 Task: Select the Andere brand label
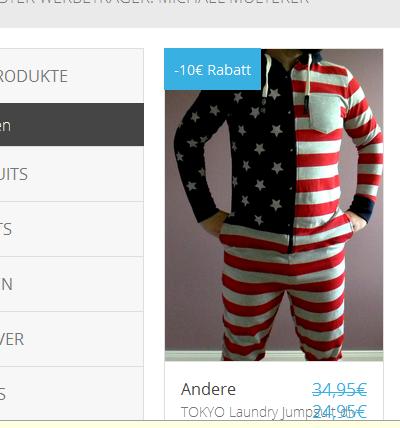tap(208, 389)
